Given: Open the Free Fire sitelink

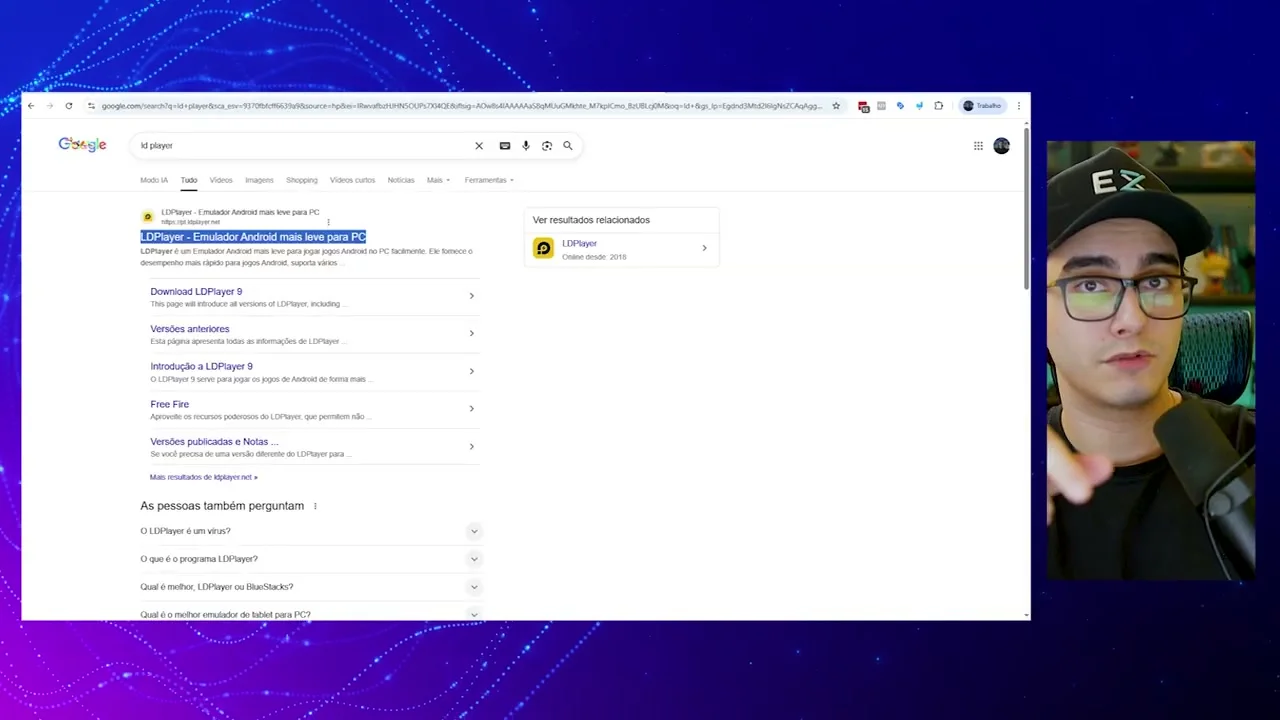Looking at the screenshot, I should (x=170, y=404).
